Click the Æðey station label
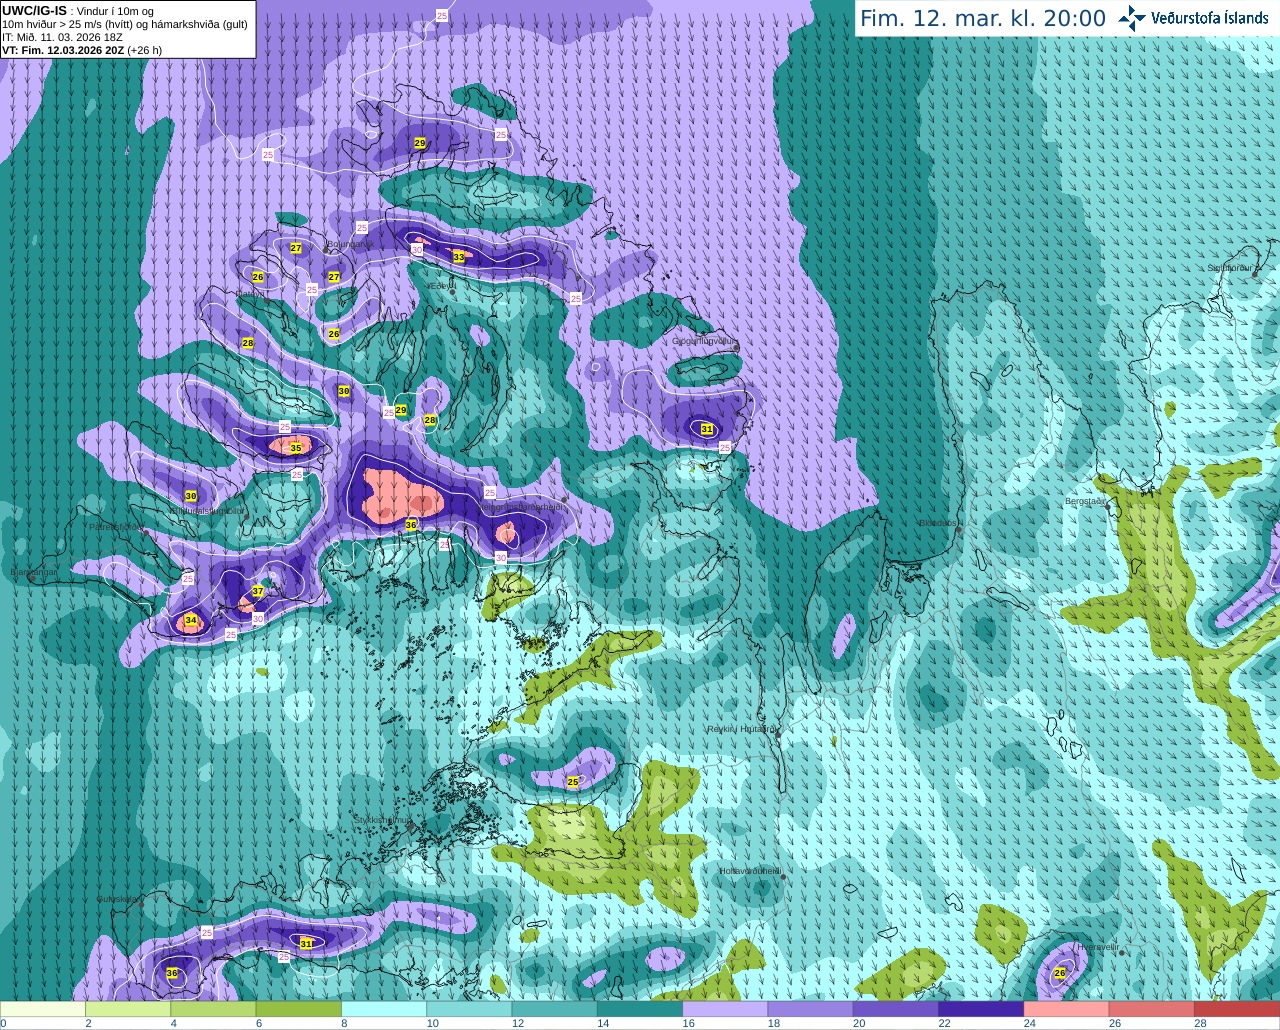This screenshot has width=1280, height=1030. (x=442, y=286)
